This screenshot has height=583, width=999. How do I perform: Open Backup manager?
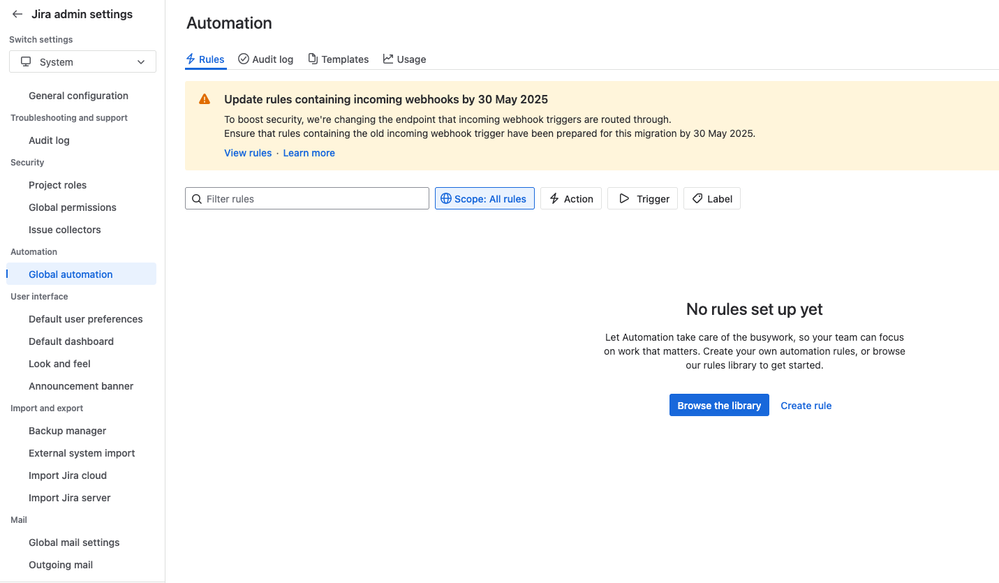pos(68,431)
